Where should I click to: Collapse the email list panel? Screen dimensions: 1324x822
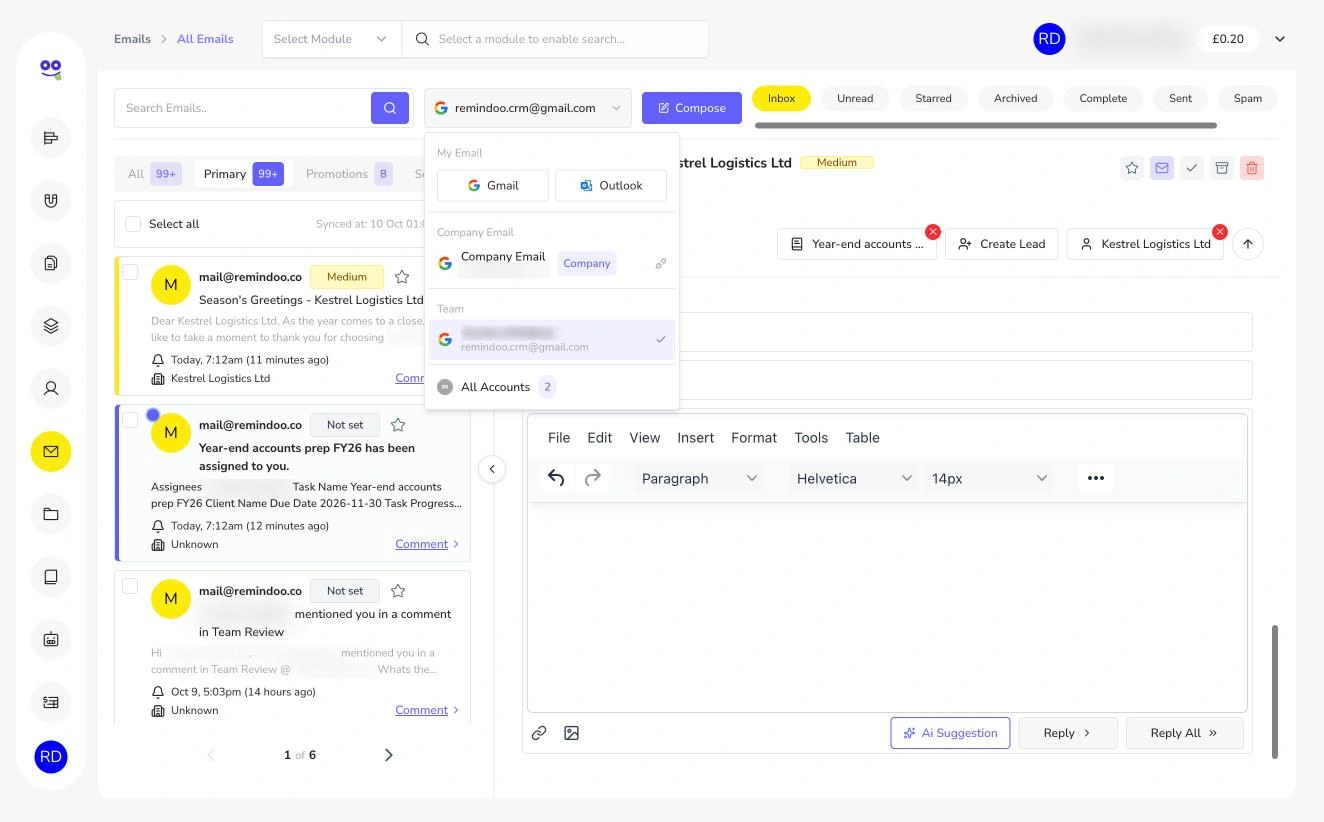[492, 469]
